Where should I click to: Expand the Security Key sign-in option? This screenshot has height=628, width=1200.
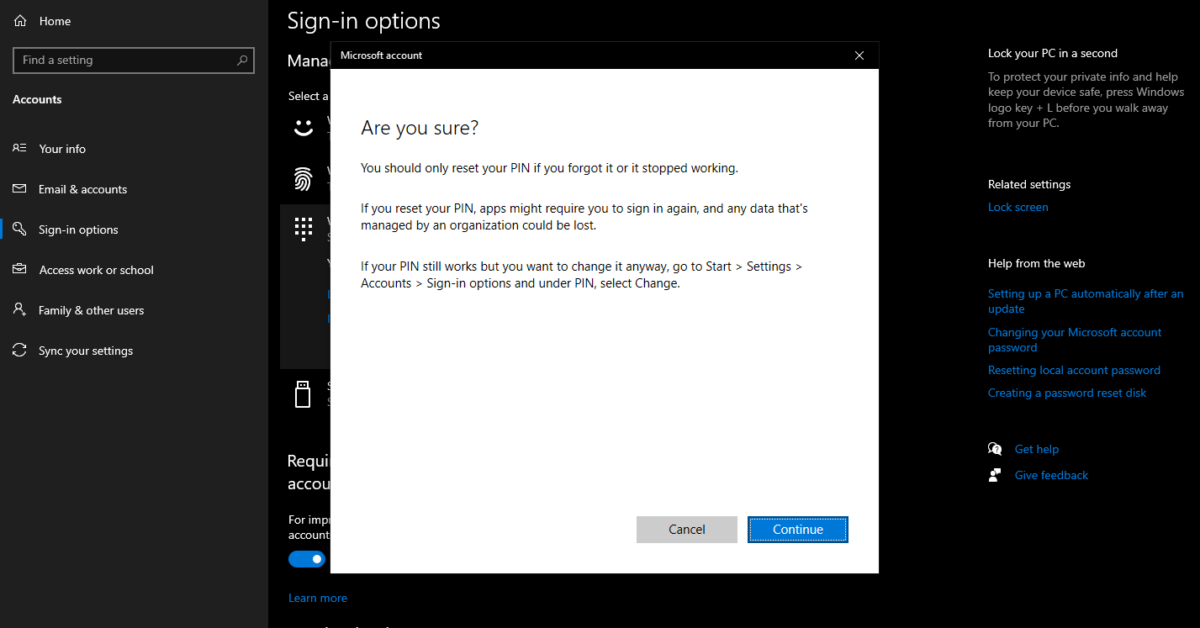pyautogui.click(x=304, y=393)
